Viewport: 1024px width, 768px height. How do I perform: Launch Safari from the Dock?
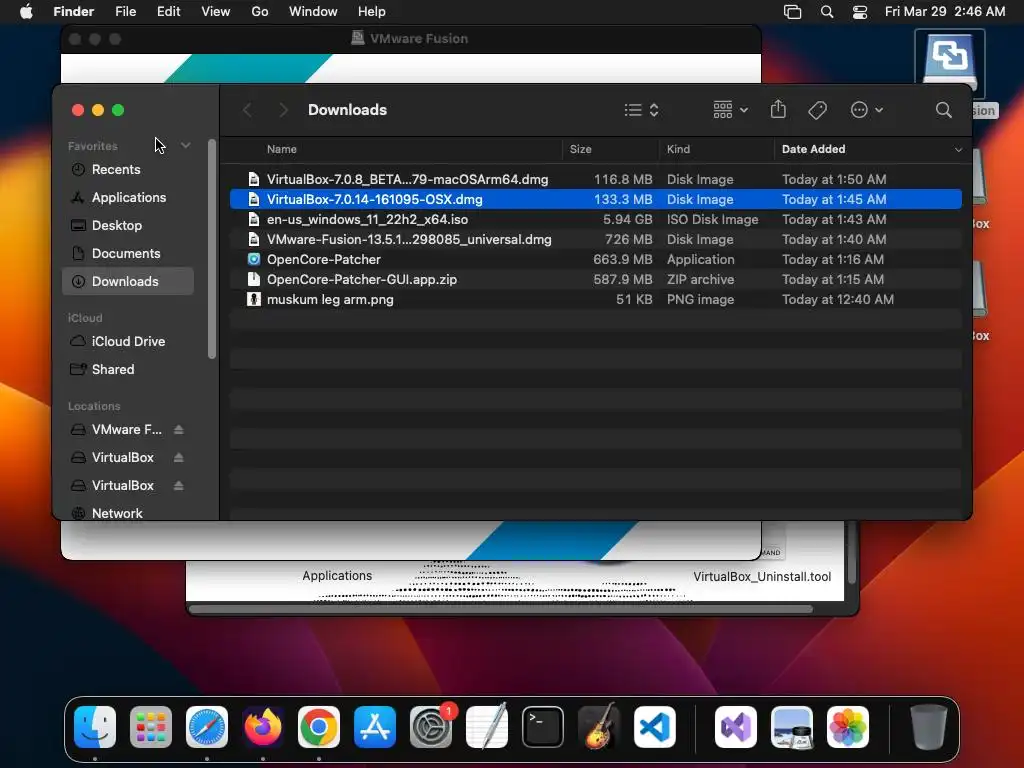click(207, 727)
